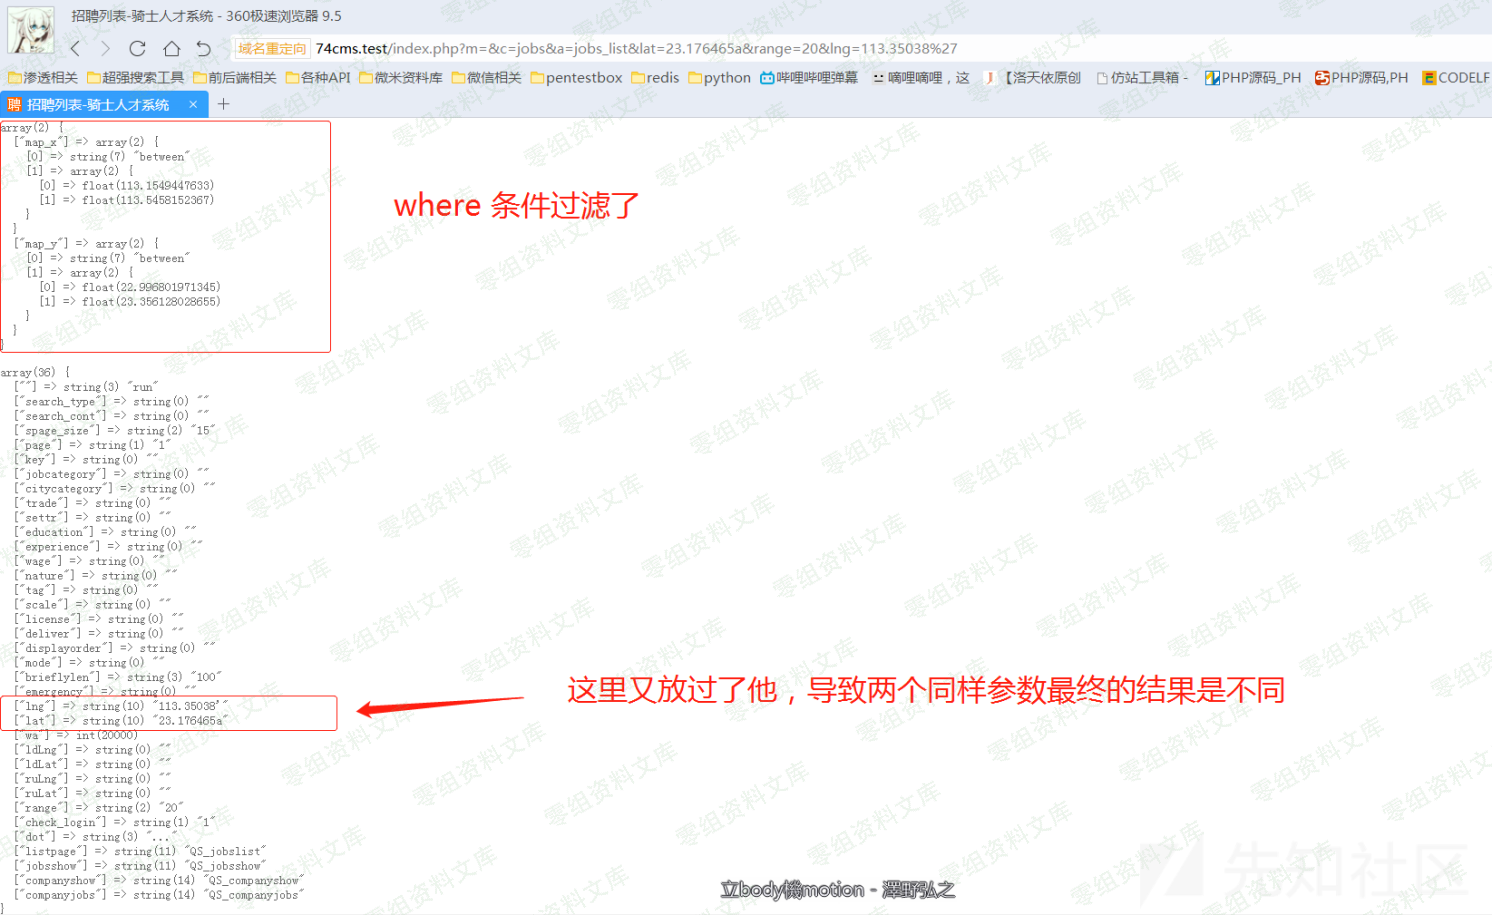Click the browser back arrow
Screen dimensions: 1492x915
click(x=76, y=48)
